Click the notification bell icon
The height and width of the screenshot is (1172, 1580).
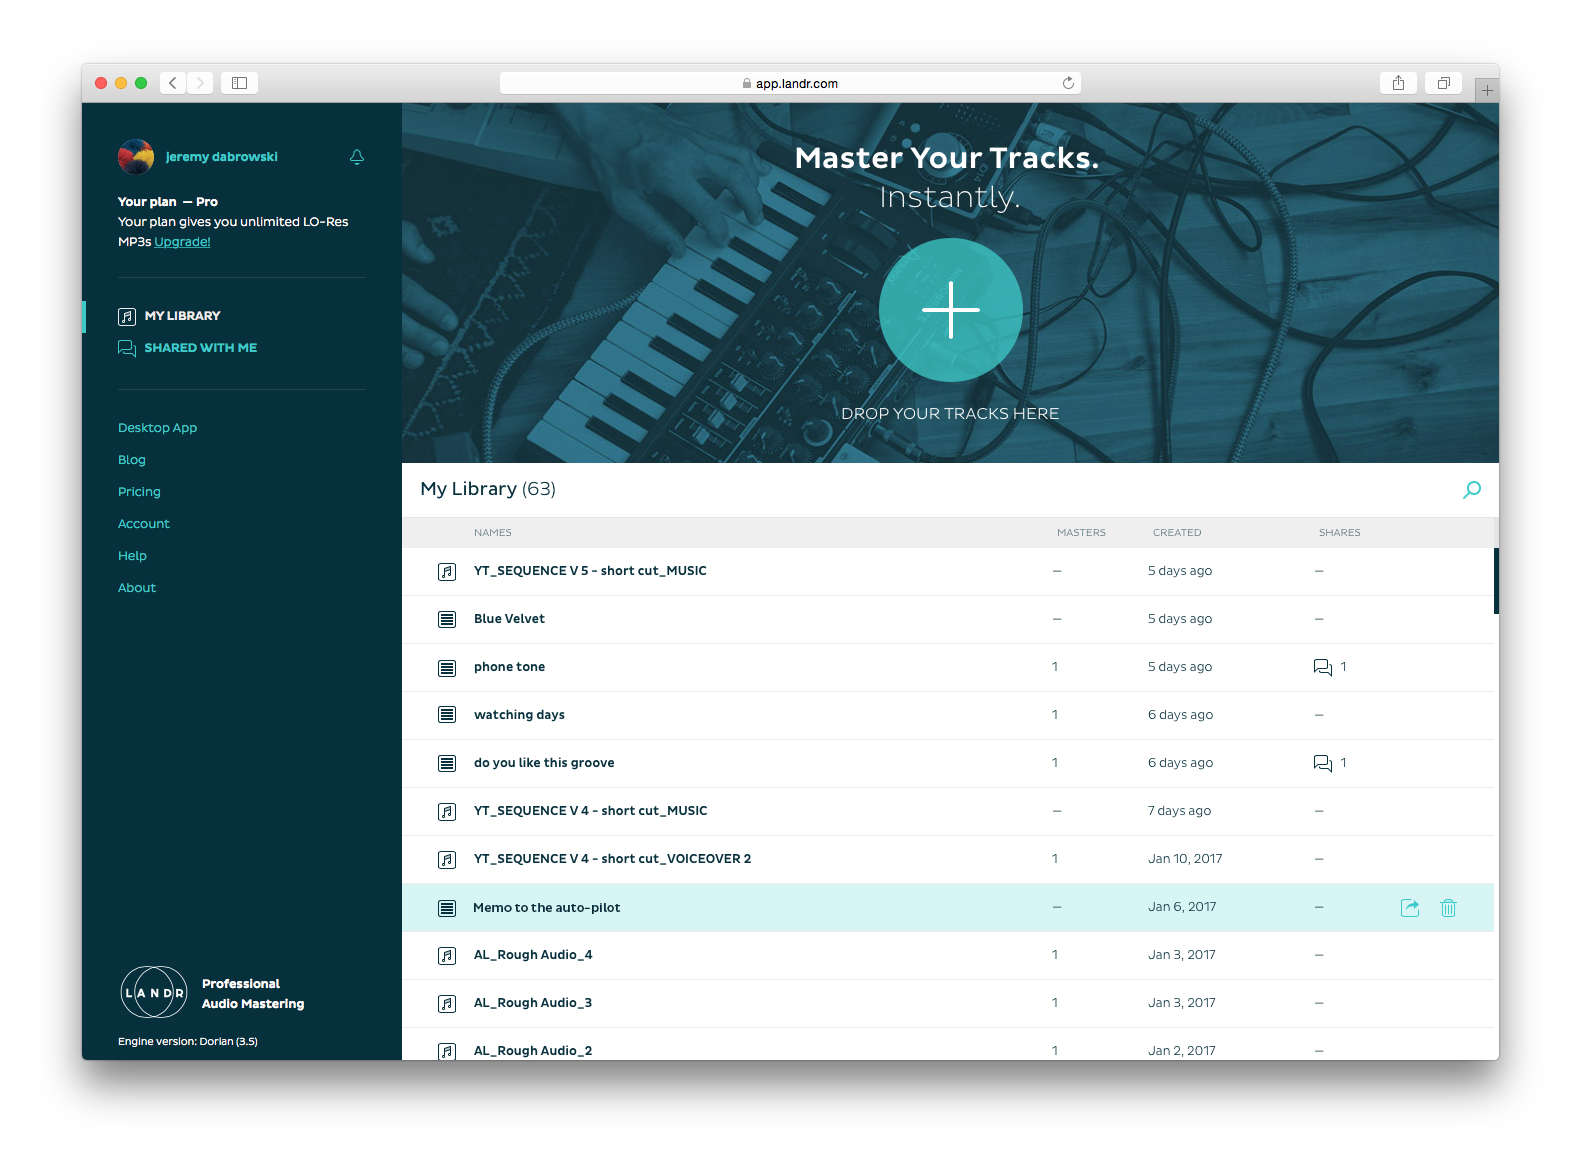click(x=357, y=157)
